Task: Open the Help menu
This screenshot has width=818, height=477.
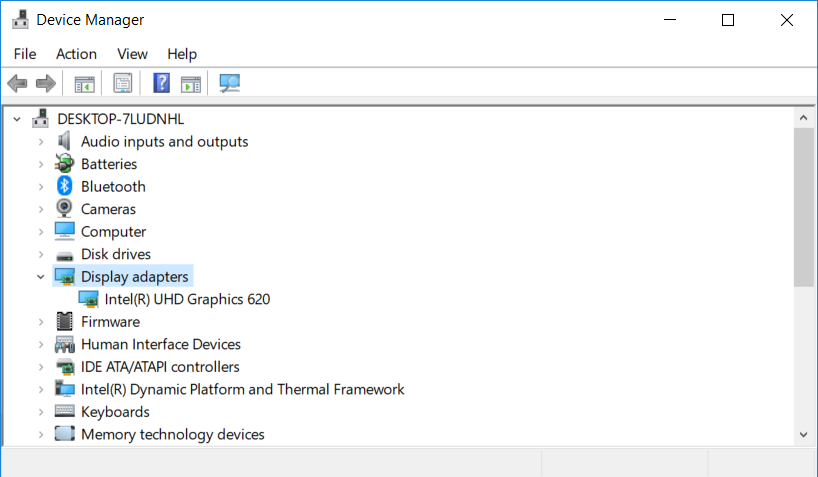Action: click(x=182, y=54)
